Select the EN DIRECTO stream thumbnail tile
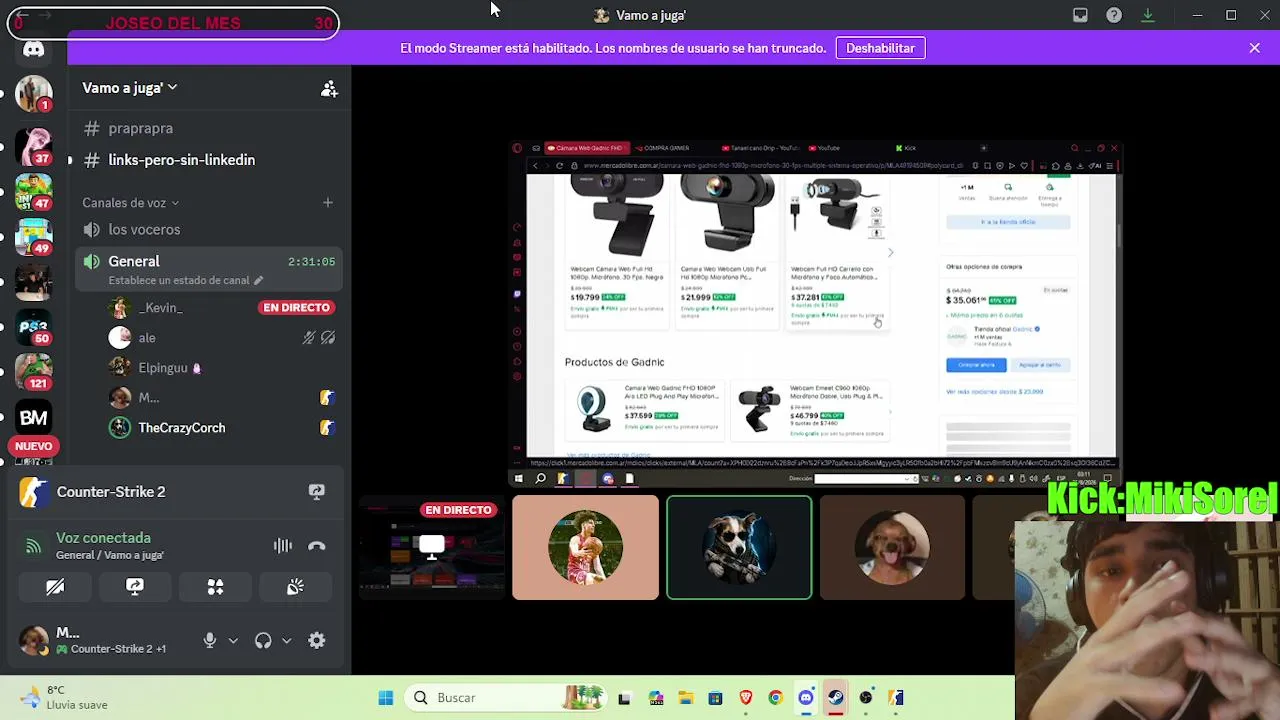Image resolution: width=1280 pixels, height=720 pixels. pyautogui.click(x=432, y=548)
